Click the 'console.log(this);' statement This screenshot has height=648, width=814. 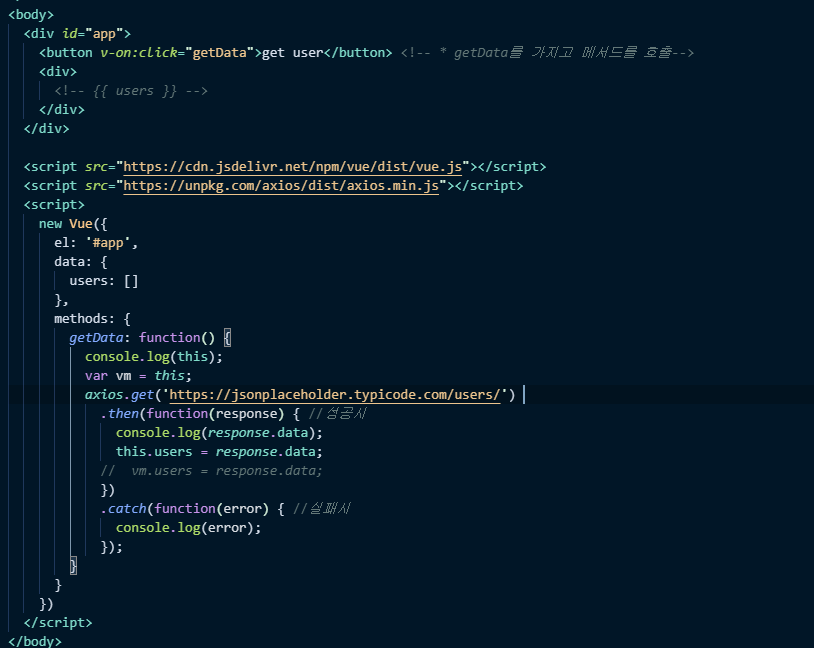[x=154, y=357]
